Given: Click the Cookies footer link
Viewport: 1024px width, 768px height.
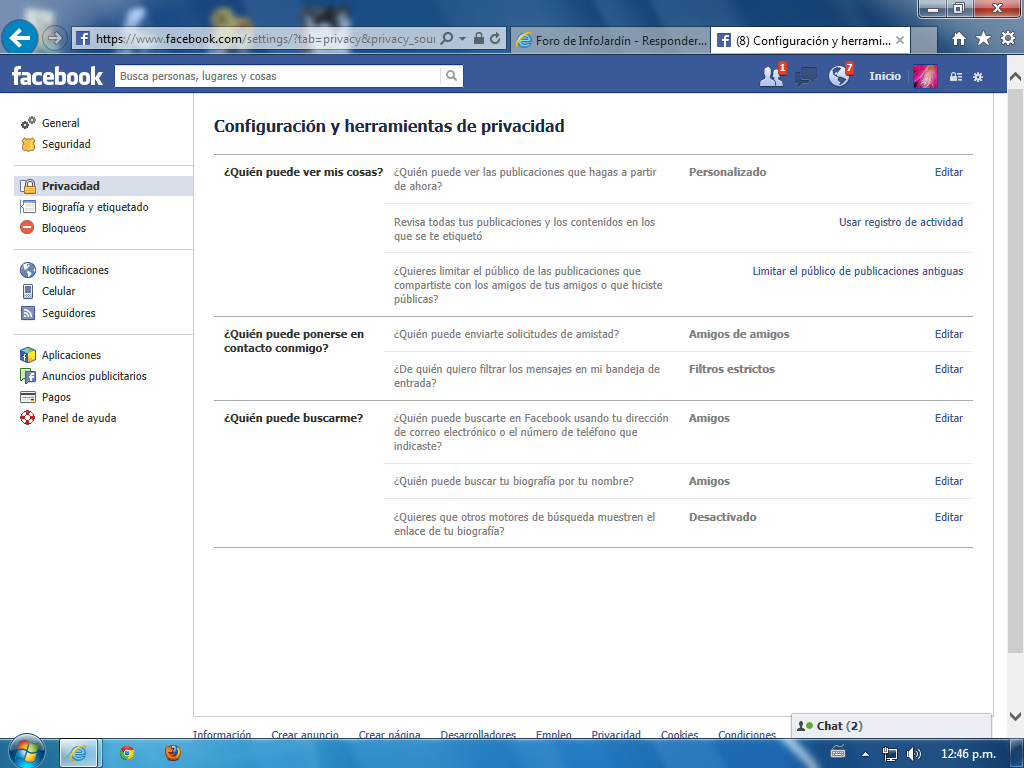Looking at the screenshot, I should [679, 734].
